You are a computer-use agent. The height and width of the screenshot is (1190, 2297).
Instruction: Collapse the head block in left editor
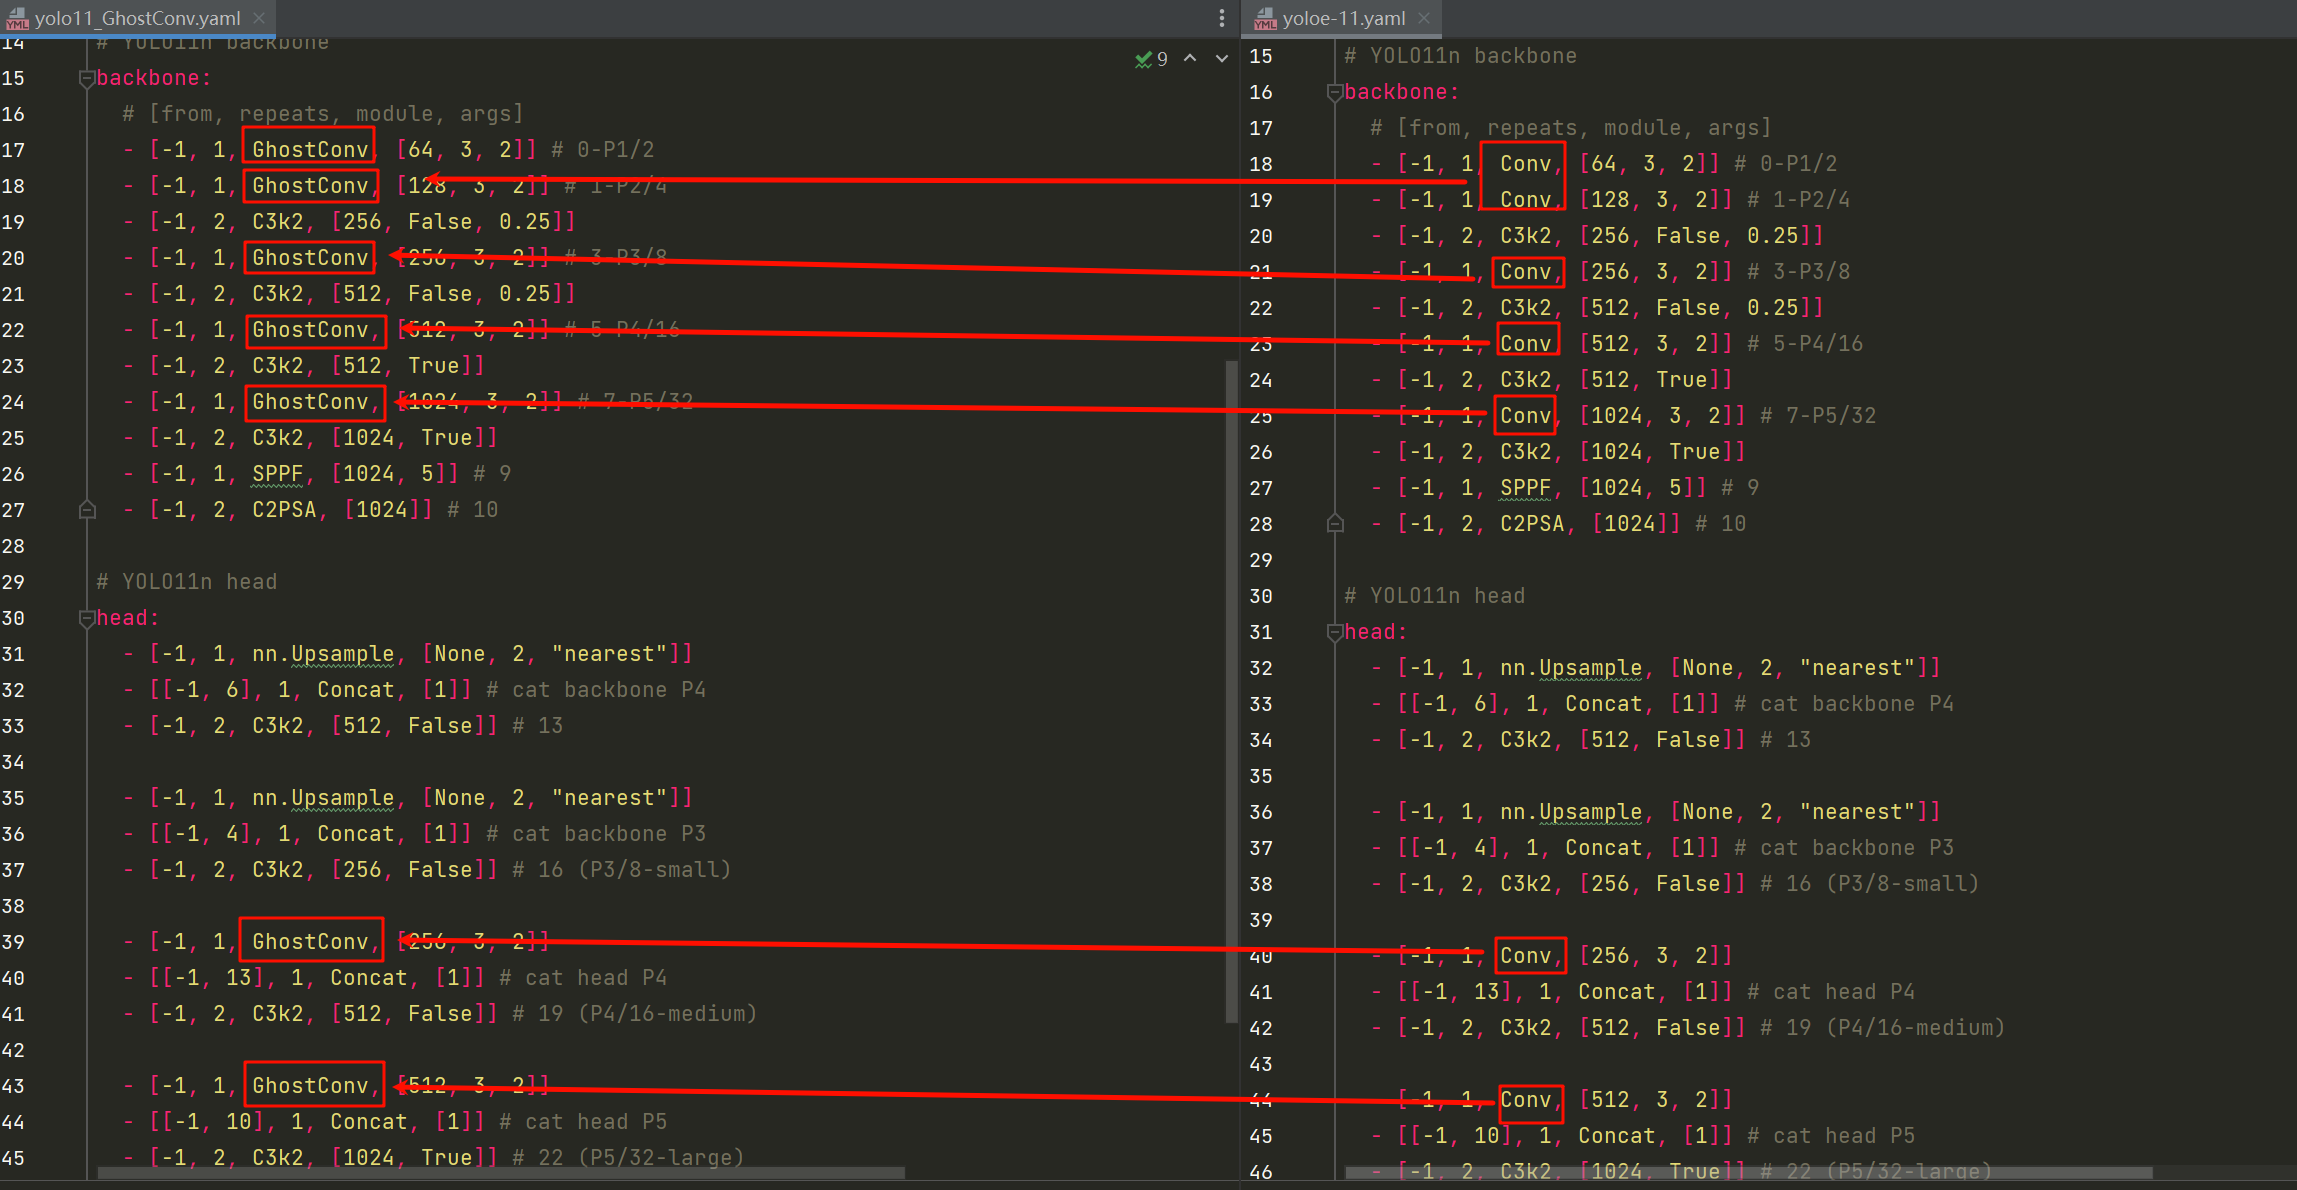point(87,618)
